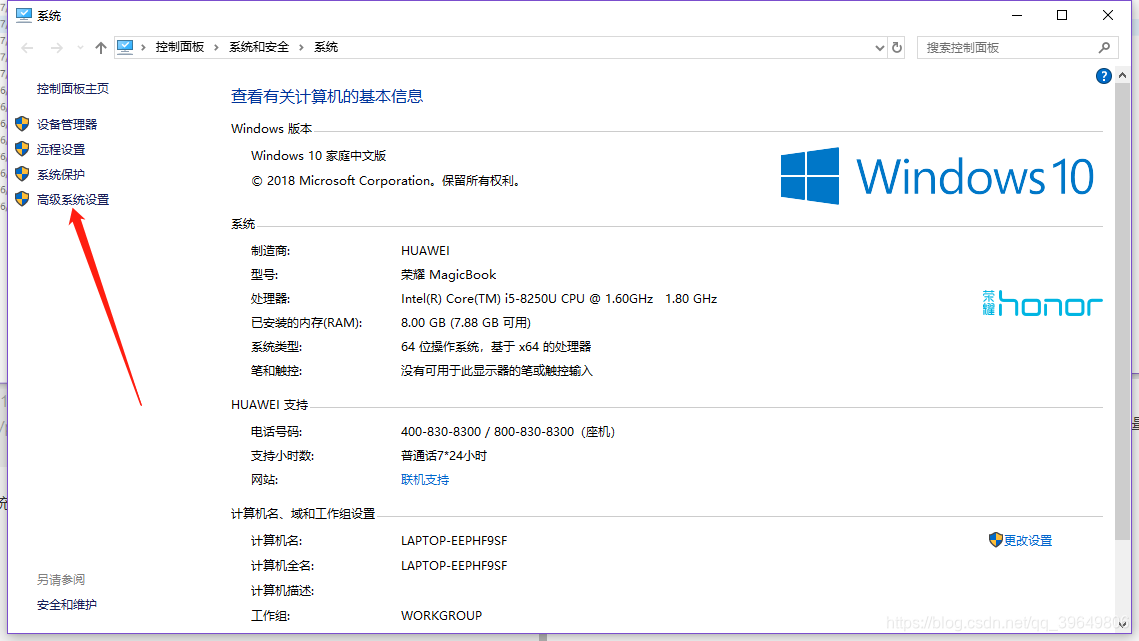Open 控制面板主页 link
1139x641 pixels.
[73, 89]
